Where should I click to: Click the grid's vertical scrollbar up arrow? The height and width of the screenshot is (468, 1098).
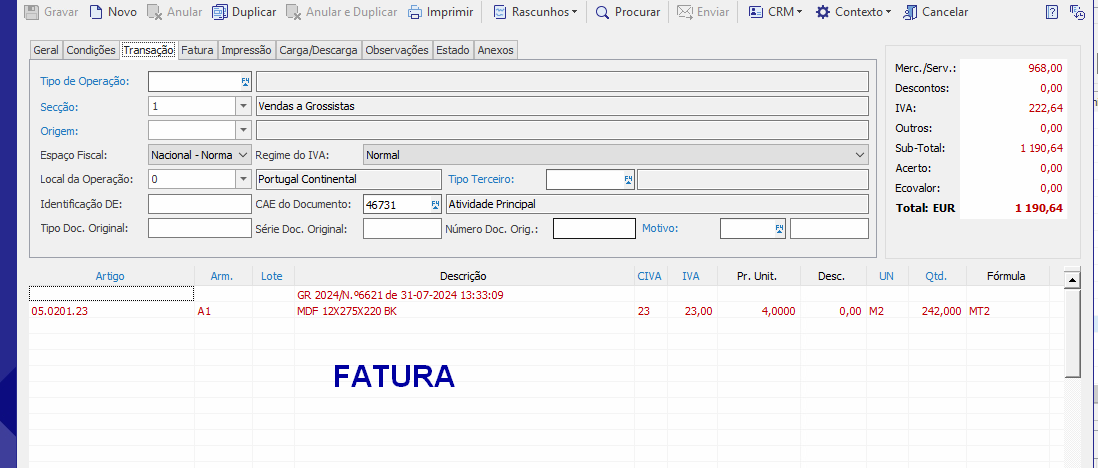(x=1072, y=280)
